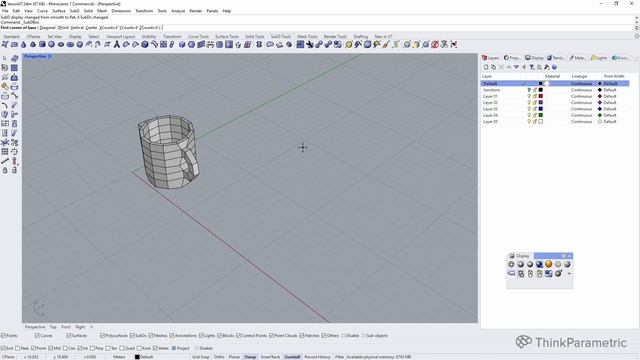Click the wireframe display mode icon in Display palette

(511, 264)
